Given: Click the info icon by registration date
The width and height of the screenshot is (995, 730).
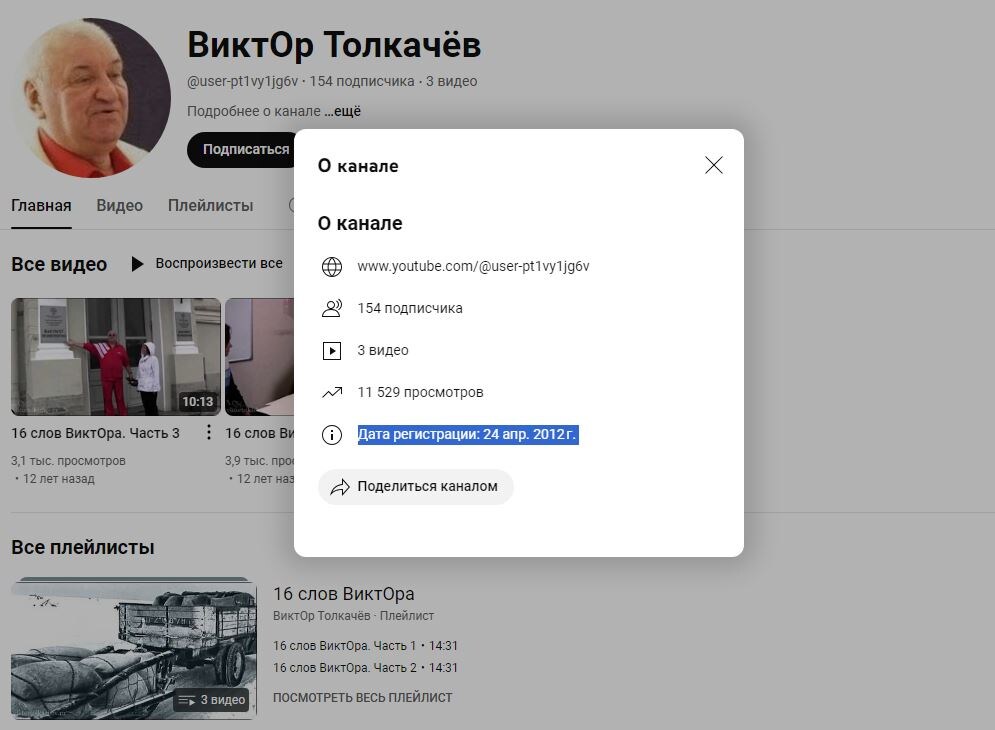Looking at the screenshot, I should pyautogui.click(x=332, y=435).
